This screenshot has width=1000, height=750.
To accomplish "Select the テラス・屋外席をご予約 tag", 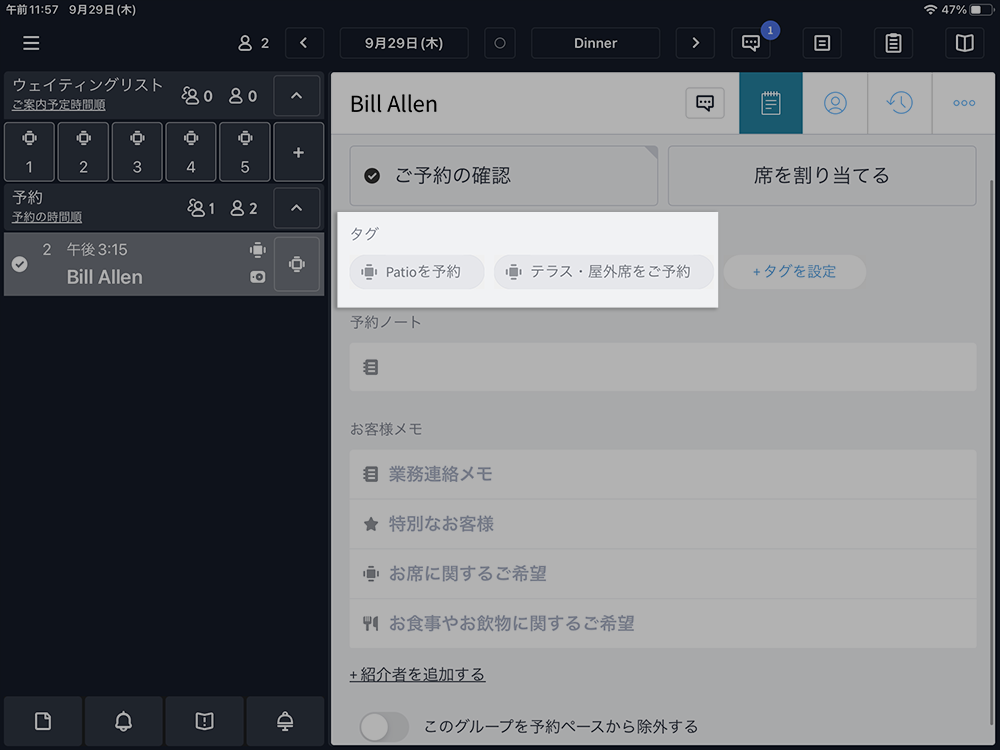I will click(603, 272).
